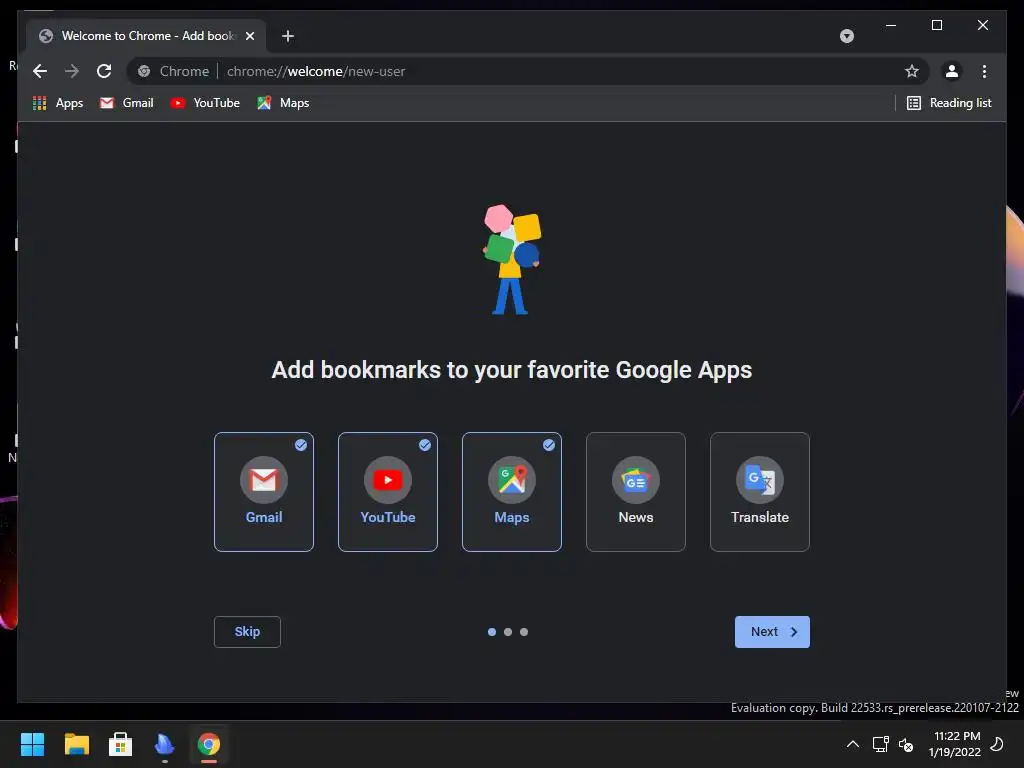
Task: Open the taskbar clock and date
Action: (955, 744)
